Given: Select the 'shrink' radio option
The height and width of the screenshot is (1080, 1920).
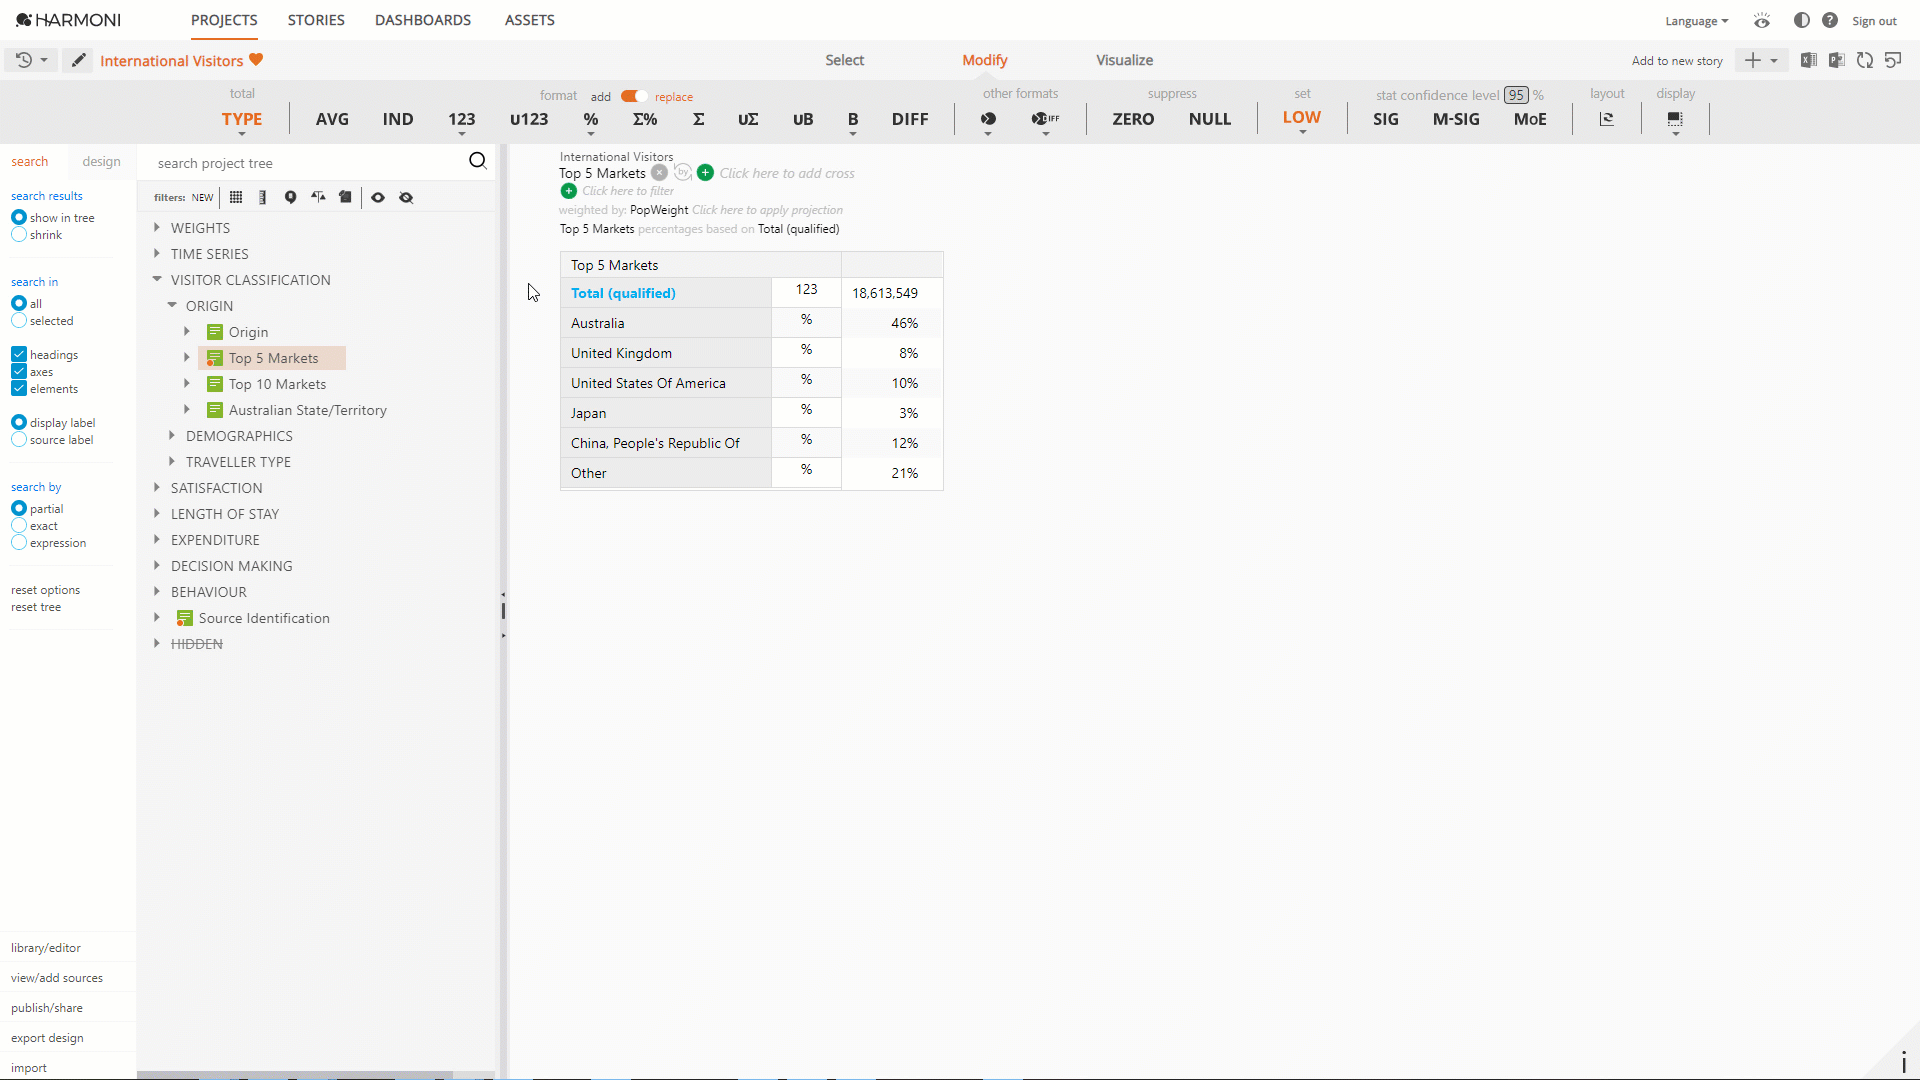Looking at the screenshot, I should pyautogui.click(x=19, y=235).
